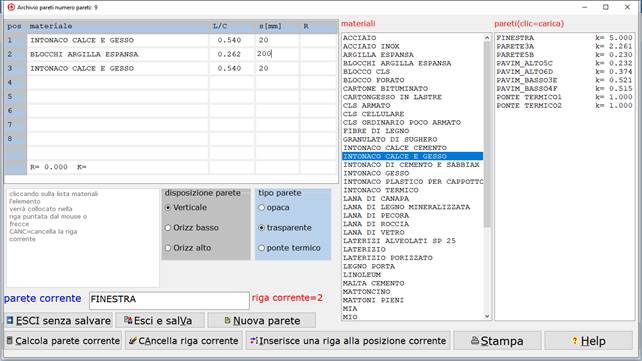Screen dimensions: 642x361
Task: Choose the Orizz alto wall orientation
Action: click(x=188, y=248)
